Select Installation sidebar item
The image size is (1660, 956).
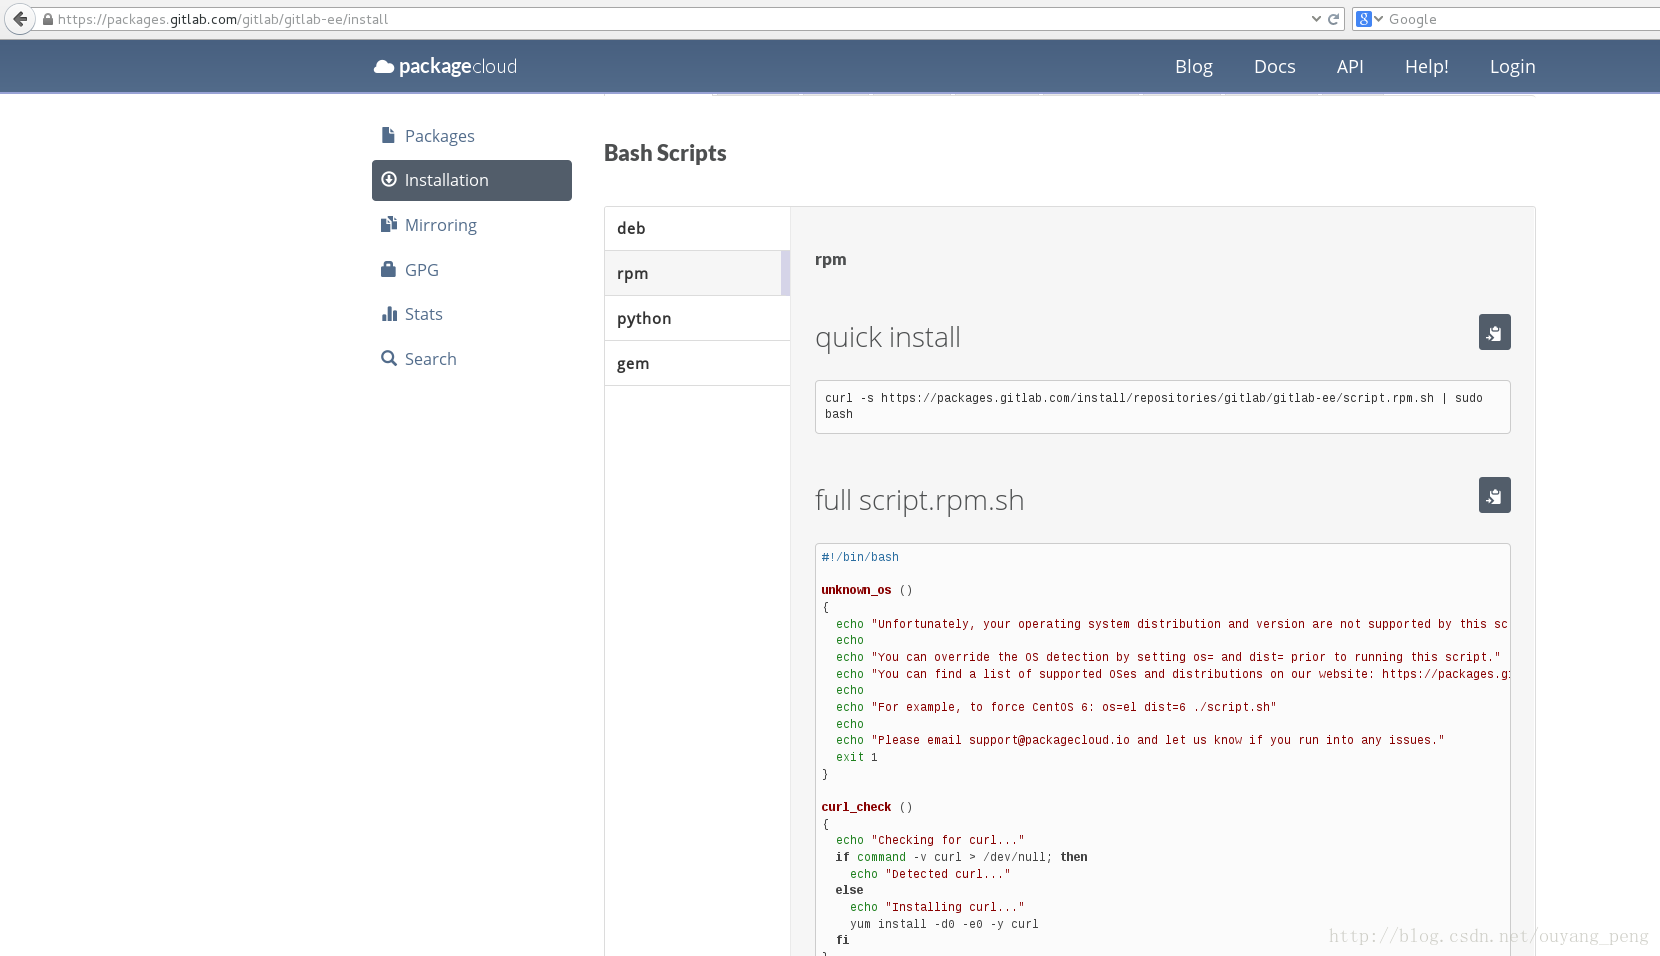point(472,180)
